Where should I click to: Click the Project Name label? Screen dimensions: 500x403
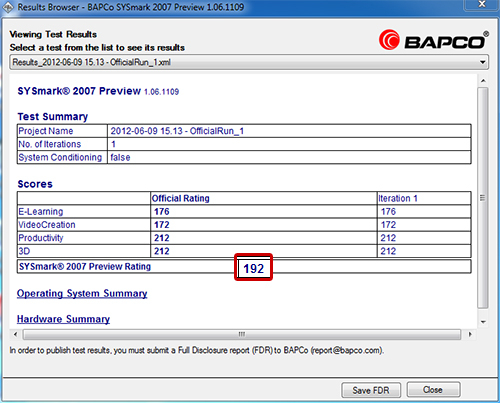(x=46, y=131)
